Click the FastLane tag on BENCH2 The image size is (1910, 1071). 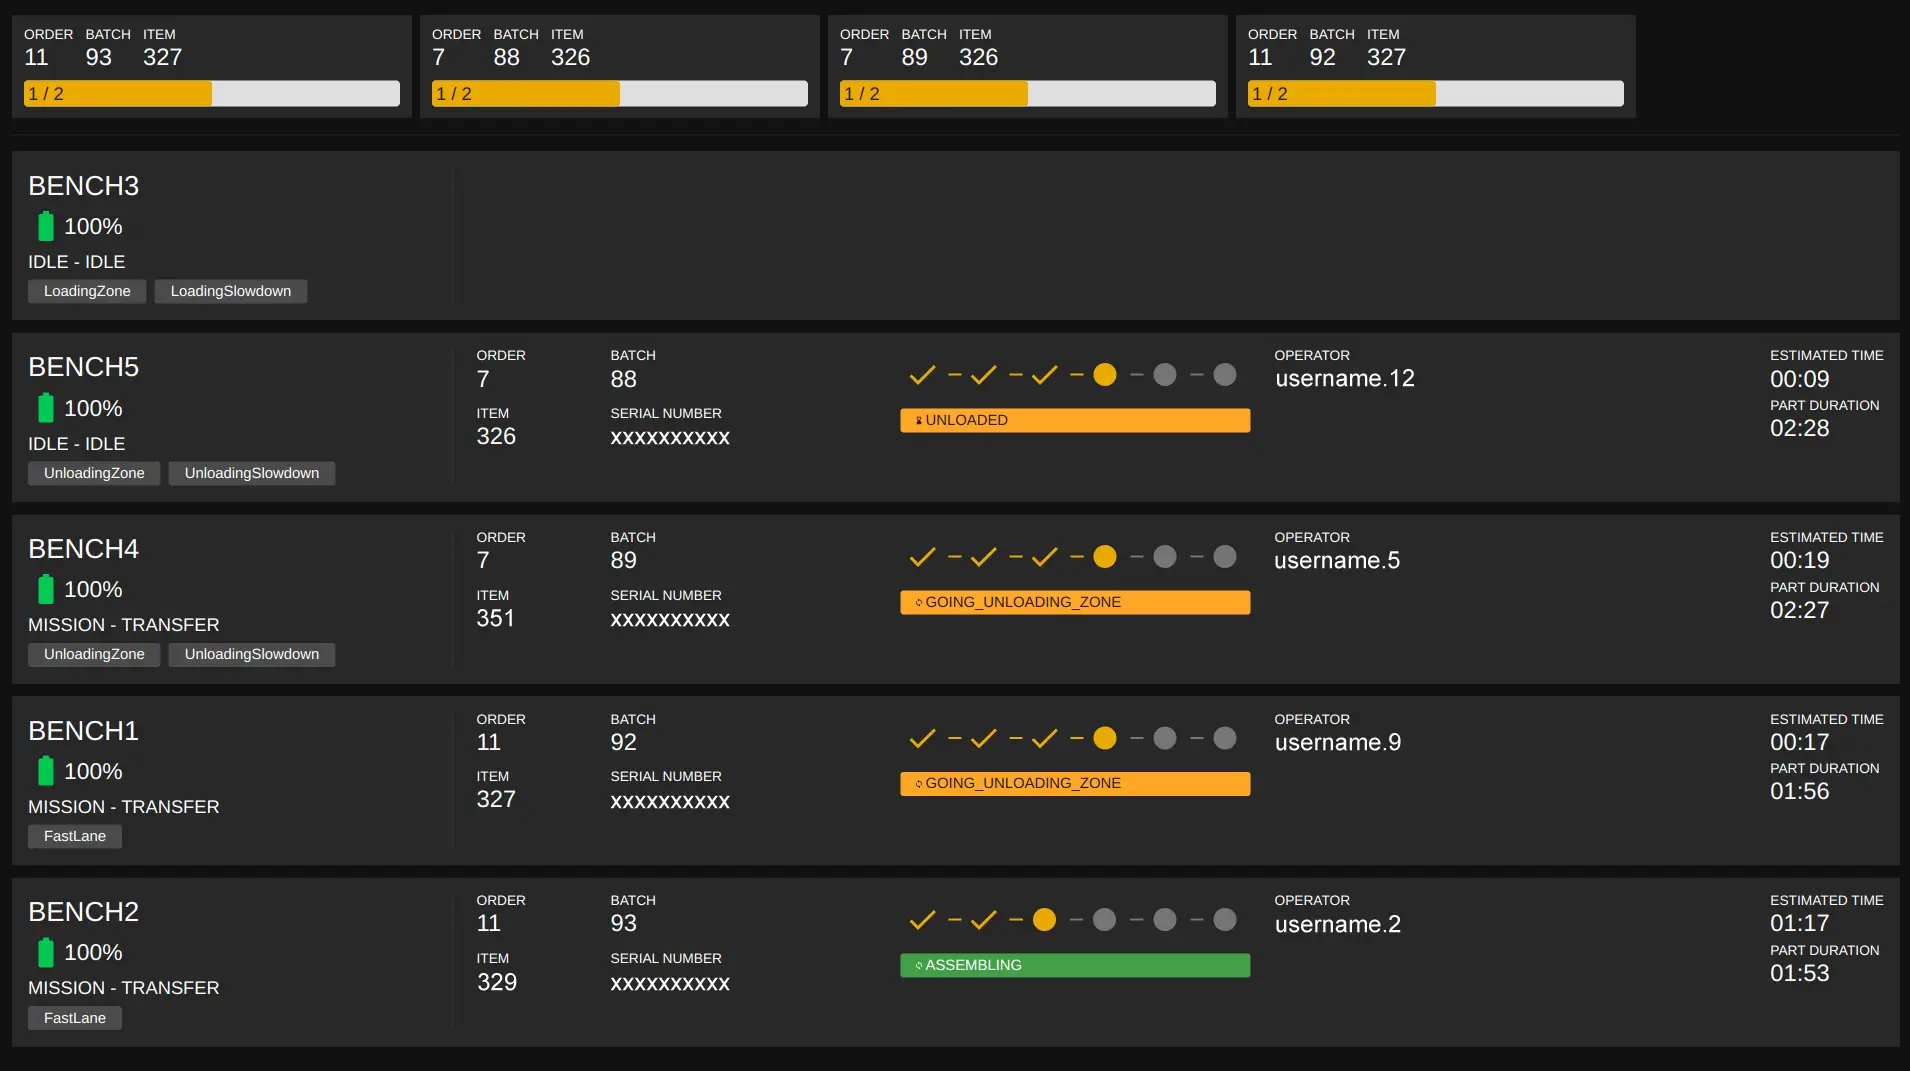tap(75, 1018)
